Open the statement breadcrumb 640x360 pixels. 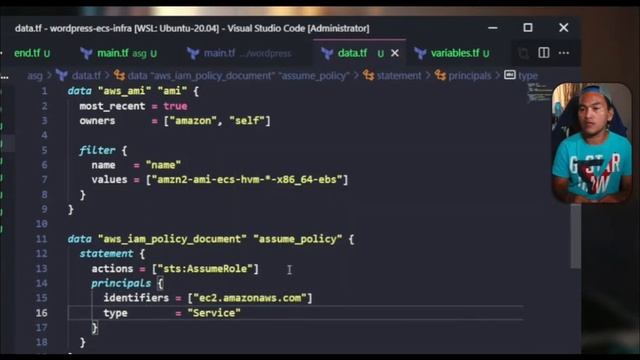399,76
